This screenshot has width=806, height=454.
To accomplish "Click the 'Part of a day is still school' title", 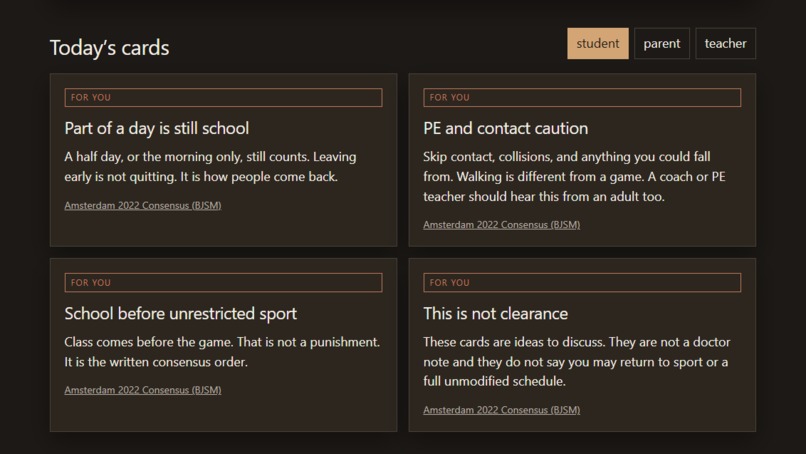I will pos(157,128).
